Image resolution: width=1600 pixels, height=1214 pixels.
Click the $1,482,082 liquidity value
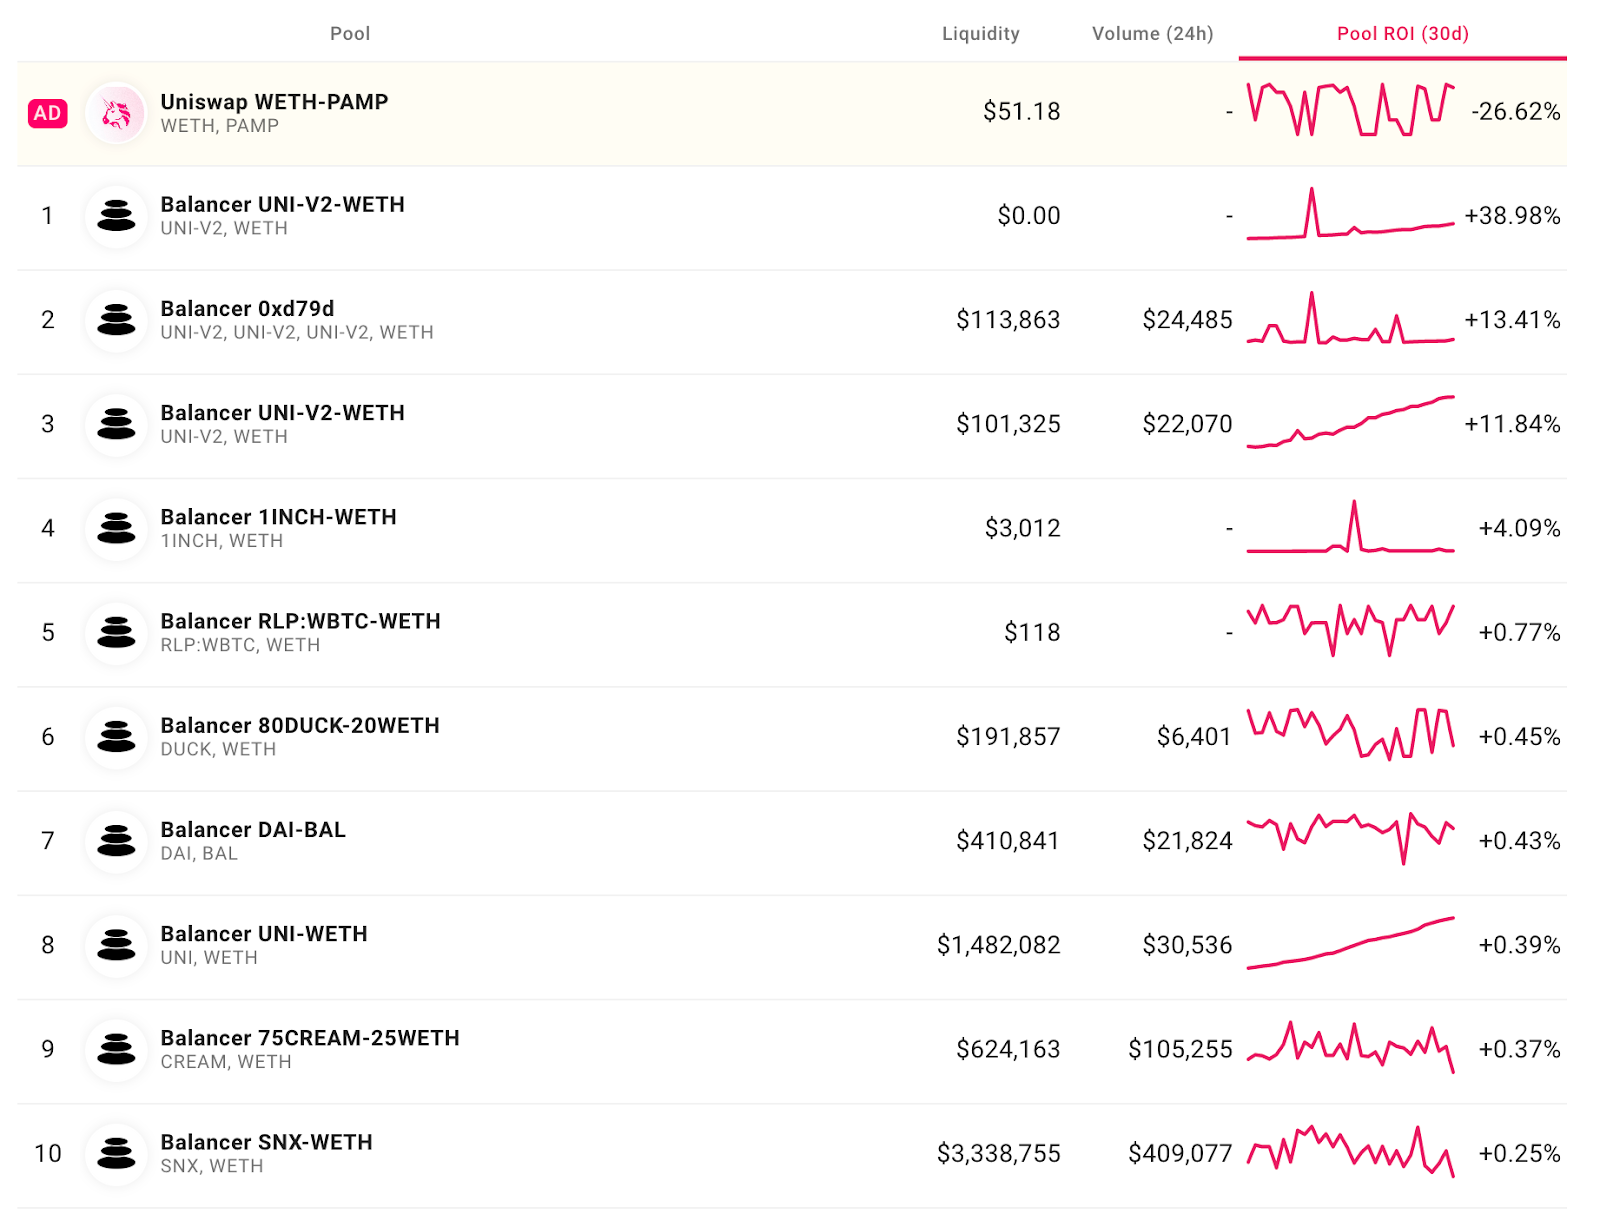click(x=998, y=945)
